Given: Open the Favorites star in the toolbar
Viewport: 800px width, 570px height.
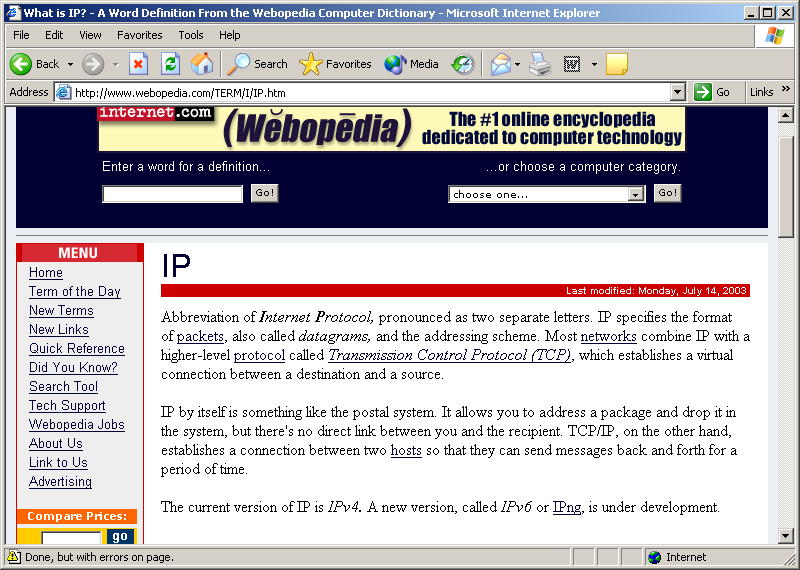Looking at the screenshot, I should tap(336, 64).
